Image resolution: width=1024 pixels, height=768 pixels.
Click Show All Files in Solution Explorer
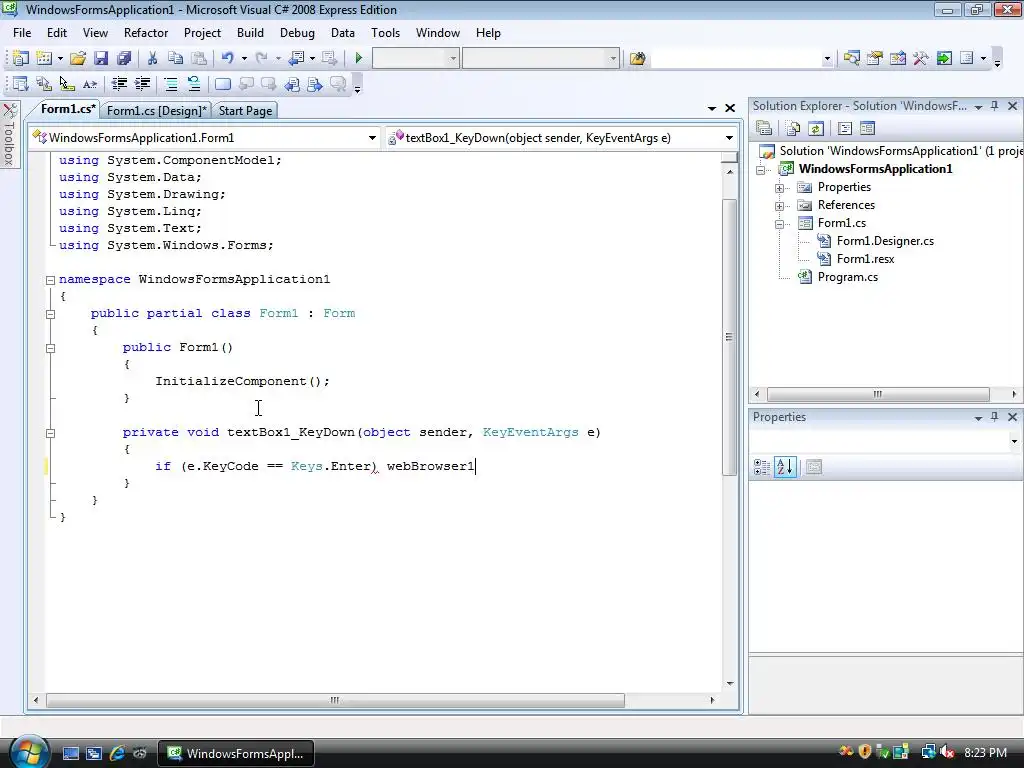(x=793, y=129)
